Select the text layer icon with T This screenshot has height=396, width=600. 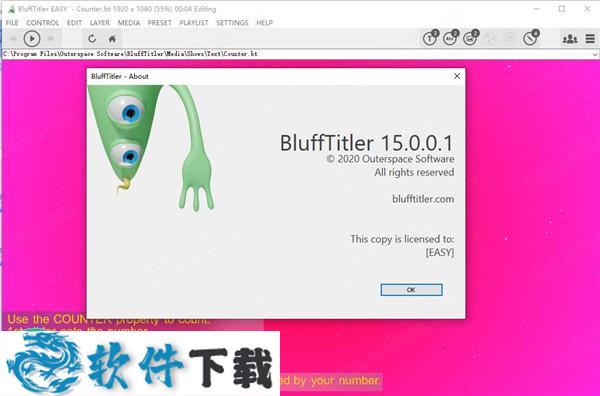point(430,38)
